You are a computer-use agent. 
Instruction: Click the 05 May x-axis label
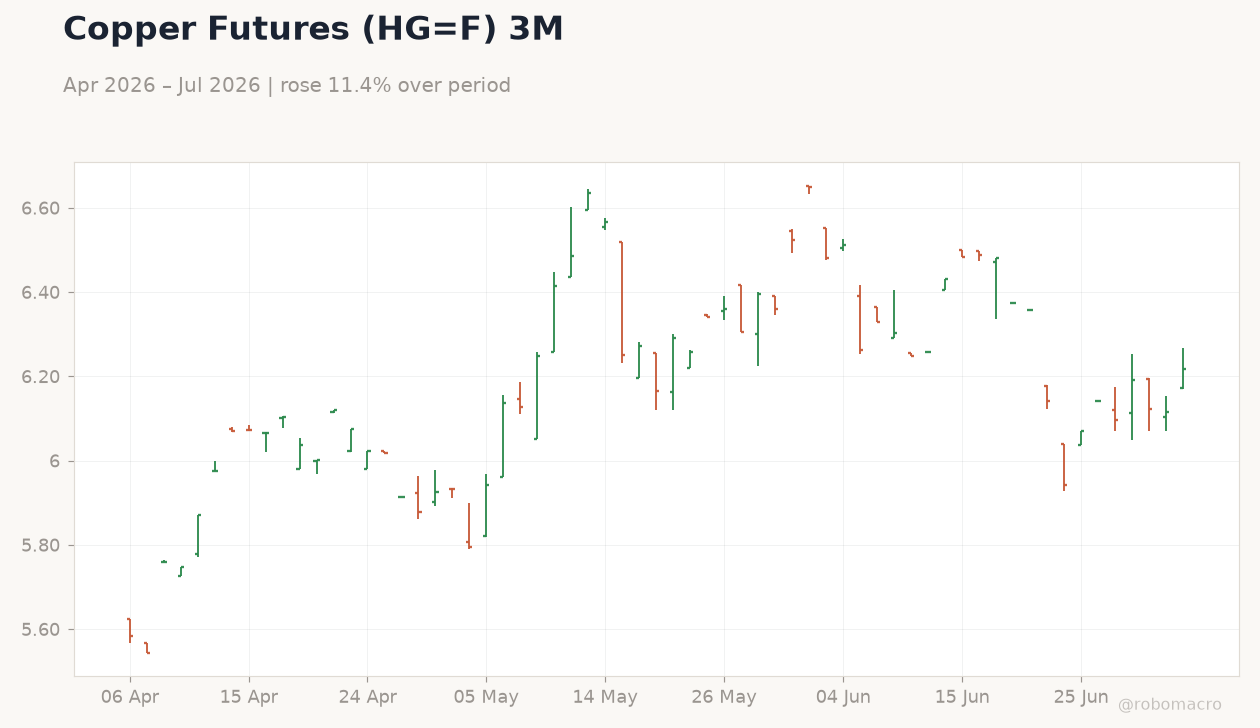coord(486,697)
